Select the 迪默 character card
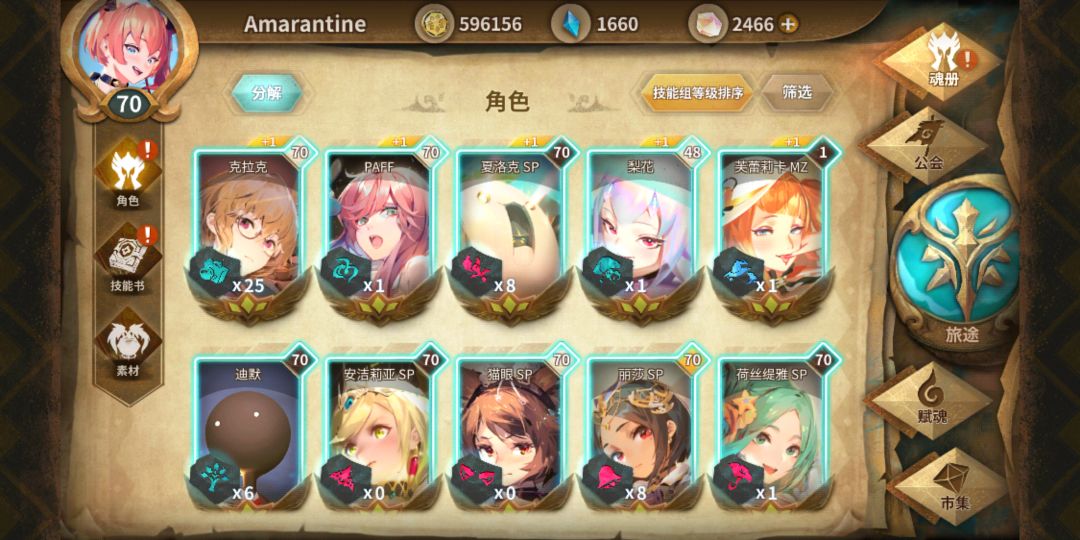The image size is (1080, 540). click(x=249, y=432)
